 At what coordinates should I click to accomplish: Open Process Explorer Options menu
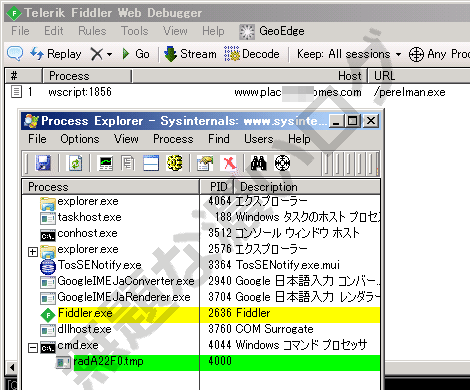80,139
